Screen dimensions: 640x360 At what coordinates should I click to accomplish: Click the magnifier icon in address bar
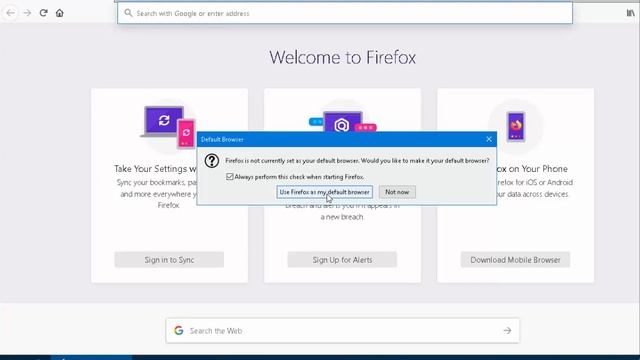pyautogui.click(x=128, y=13)
